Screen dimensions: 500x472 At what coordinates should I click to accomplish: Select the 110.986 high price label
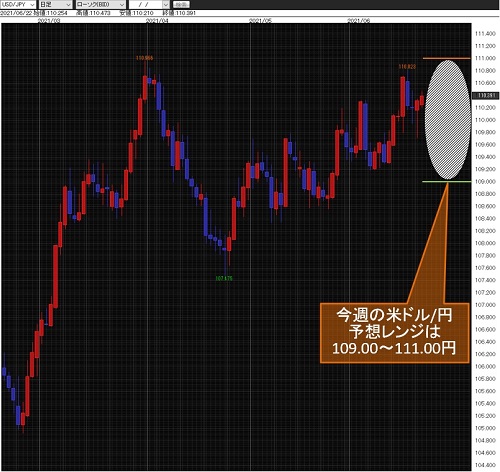pos(144,58)
